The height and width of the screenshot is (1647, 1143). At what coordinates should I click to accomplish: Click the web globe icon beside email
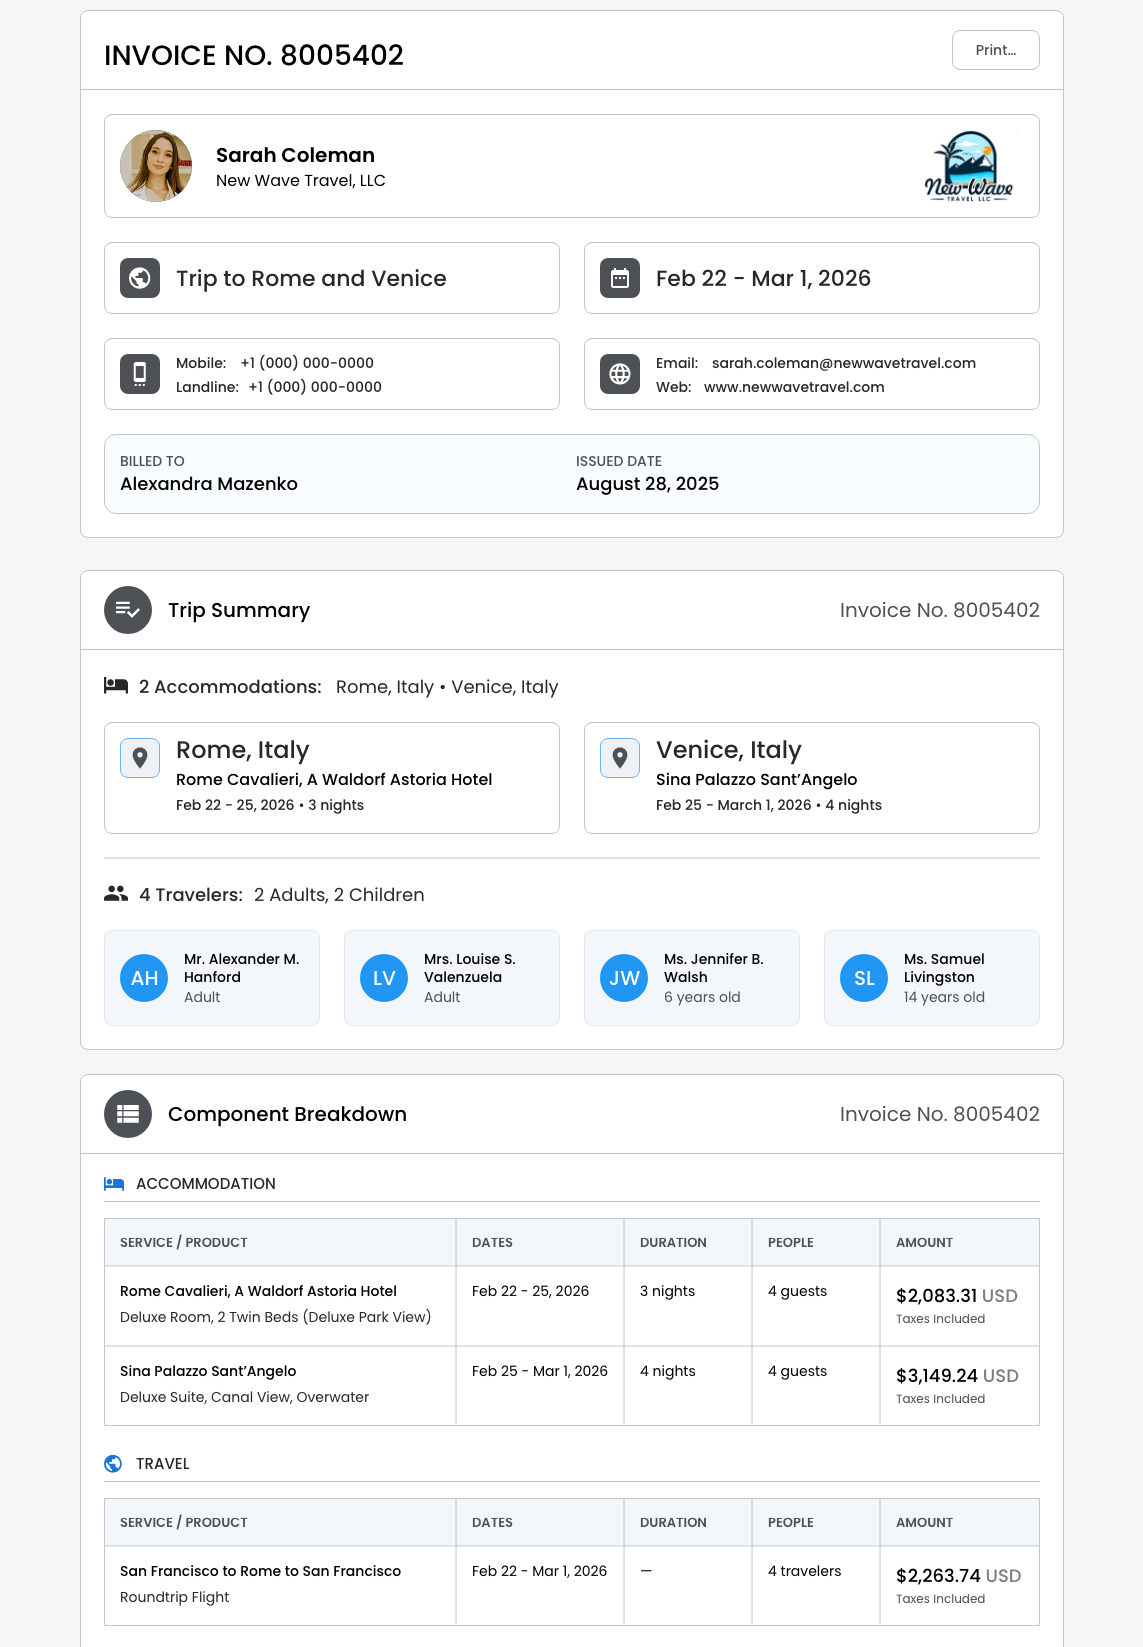coord(620,374)
